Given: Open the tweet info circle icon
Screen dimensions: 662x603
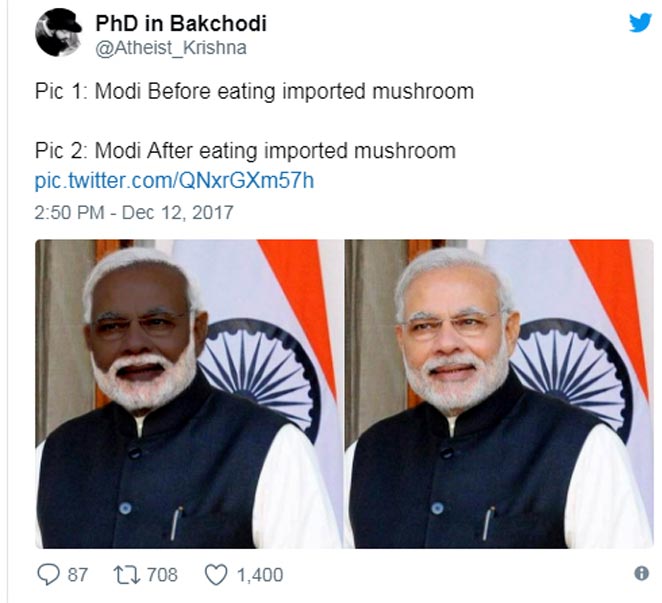Looking at the screenshot, I should point(641,573).
